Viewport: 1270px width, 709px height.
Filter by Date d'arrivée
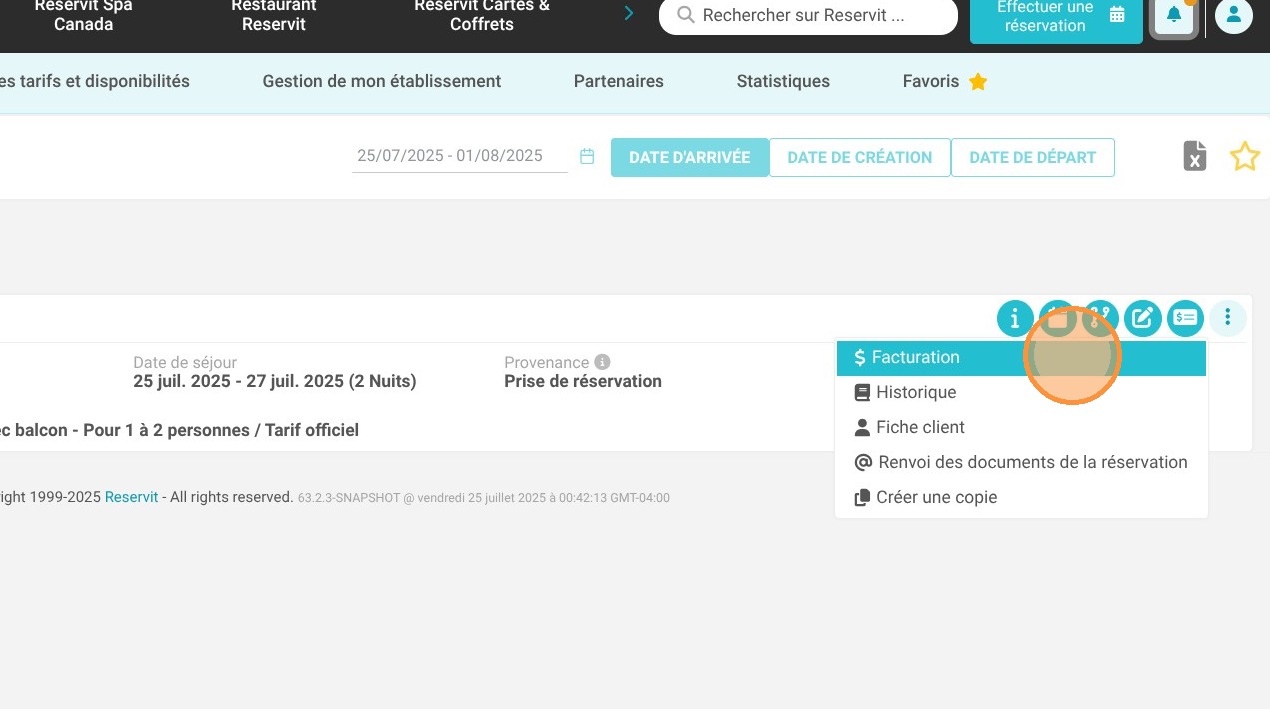[x=690, y=157]
